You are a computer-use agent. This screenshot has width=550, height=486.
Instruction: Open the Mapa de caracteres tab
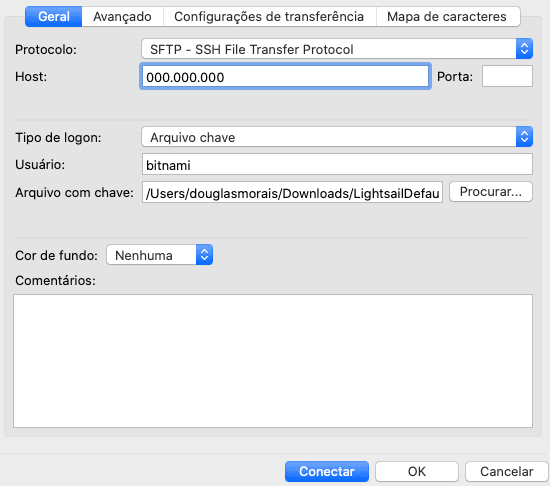(447, 16)
